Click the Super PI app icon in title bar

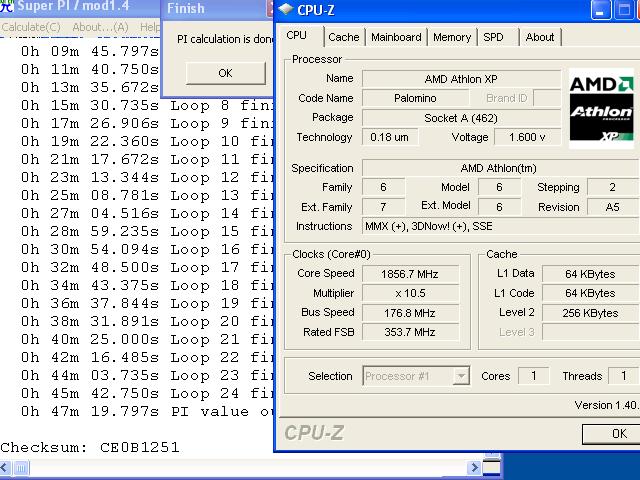point(6,6)
